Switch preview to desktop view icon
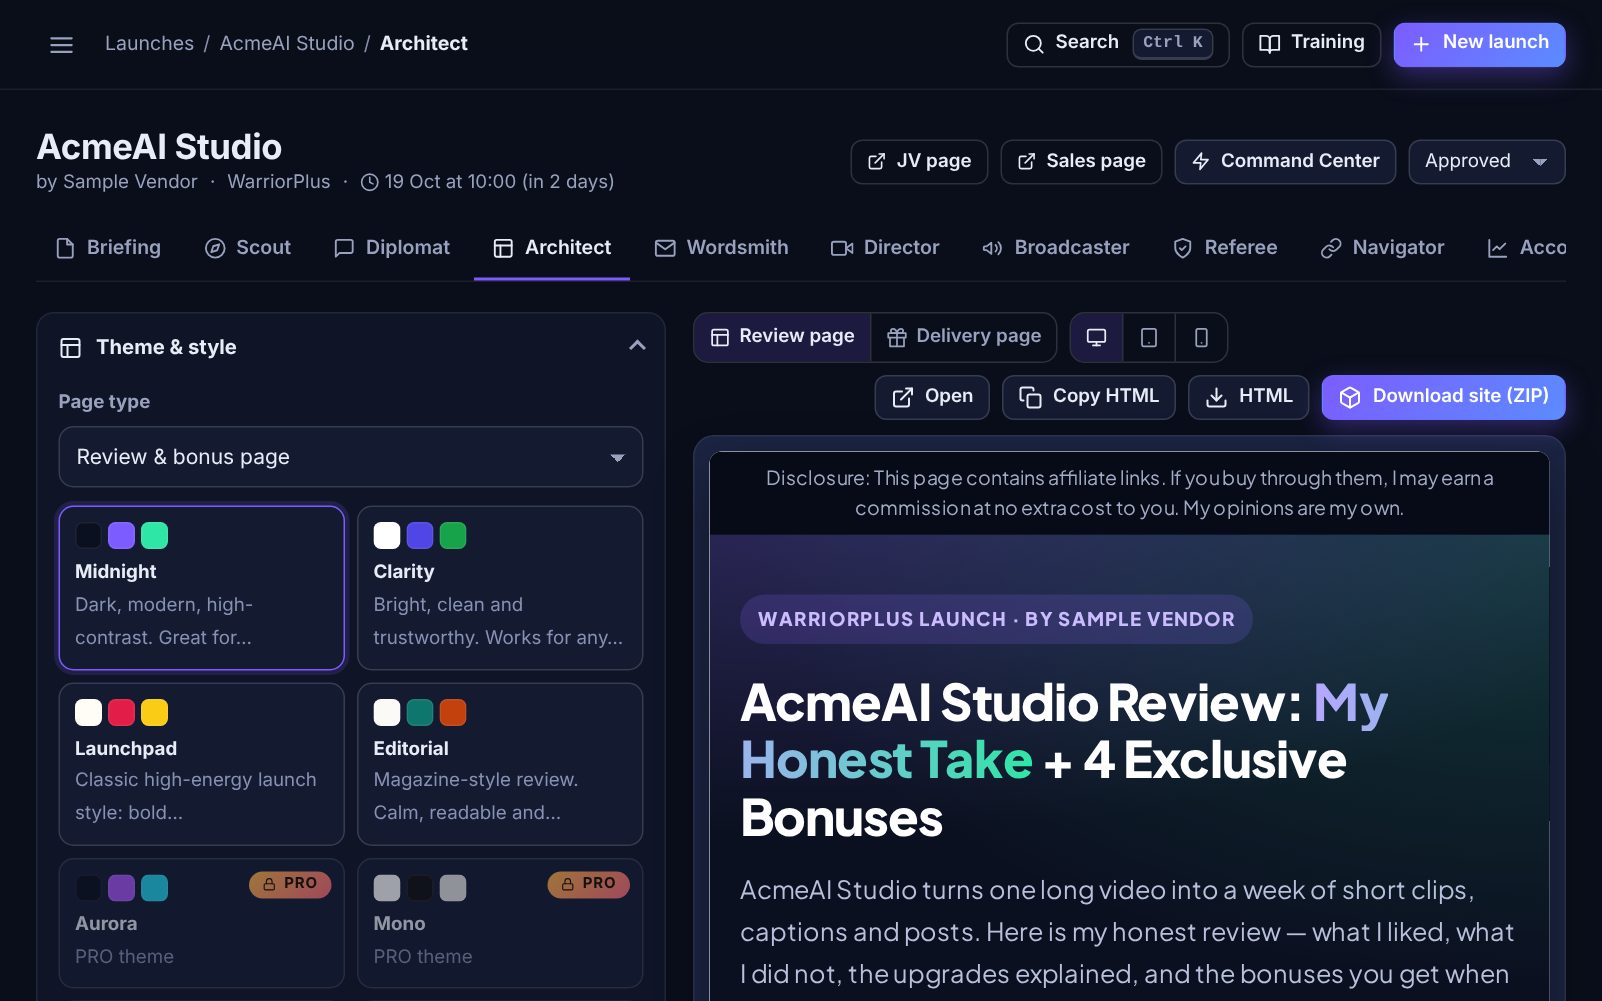Screen dimensions: 1602x1001 (x=1097, y=338)
